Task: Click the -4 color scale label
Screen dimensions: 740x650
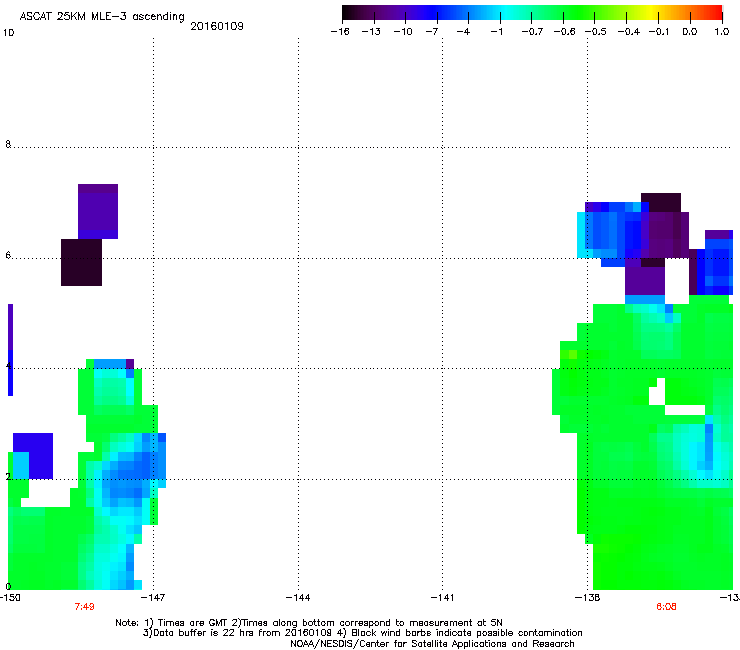Action: (x=463, y=32)
